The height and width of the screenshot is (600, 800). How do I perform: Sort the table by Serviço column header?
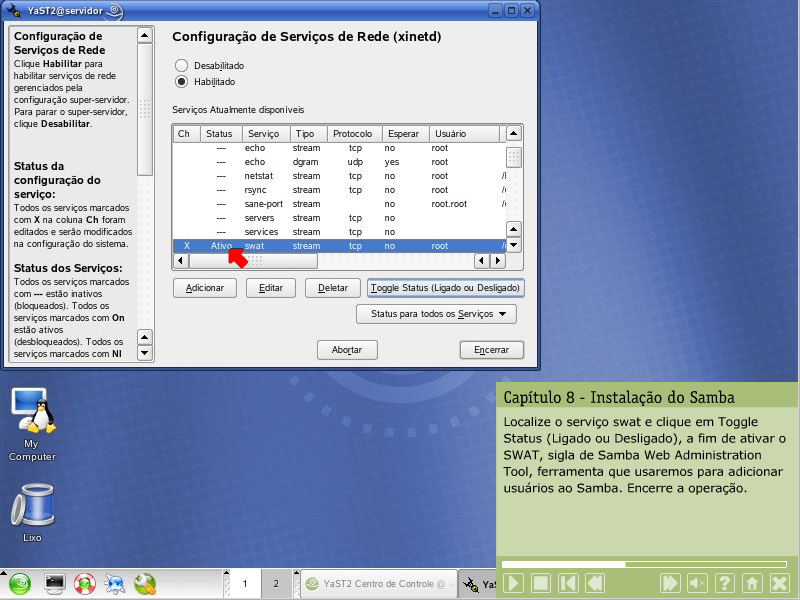(x=264, y=133)
